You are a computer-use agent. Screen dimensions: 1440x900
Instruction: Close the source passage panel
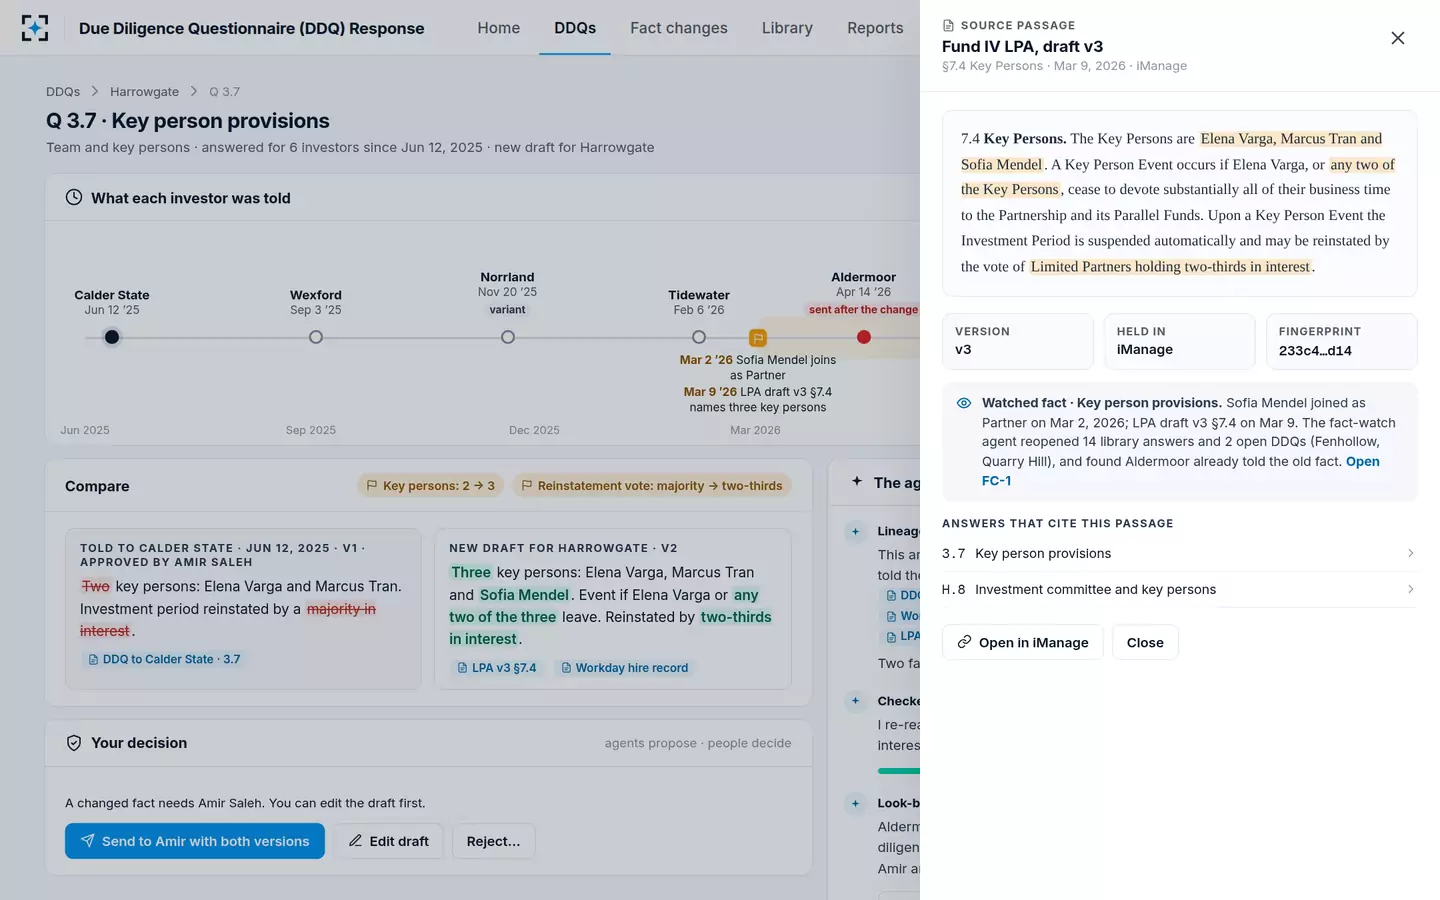click(1398, 38)
